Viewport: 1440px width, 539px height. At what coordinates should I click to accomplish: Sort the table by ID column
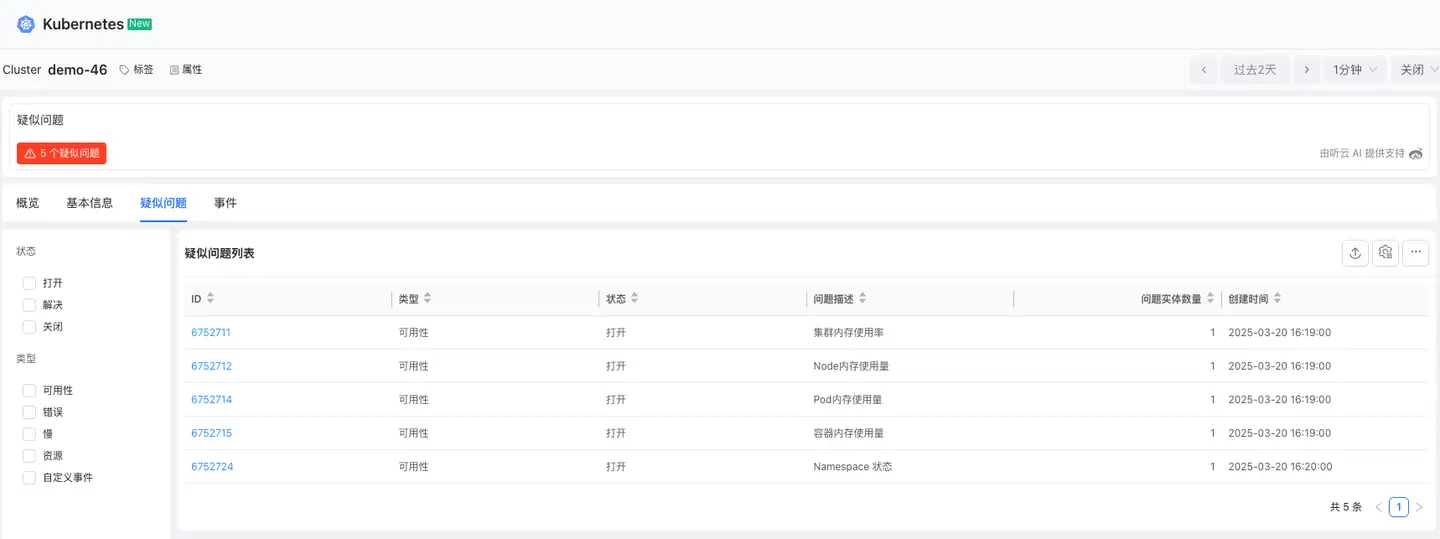click(x=210, y=298)
